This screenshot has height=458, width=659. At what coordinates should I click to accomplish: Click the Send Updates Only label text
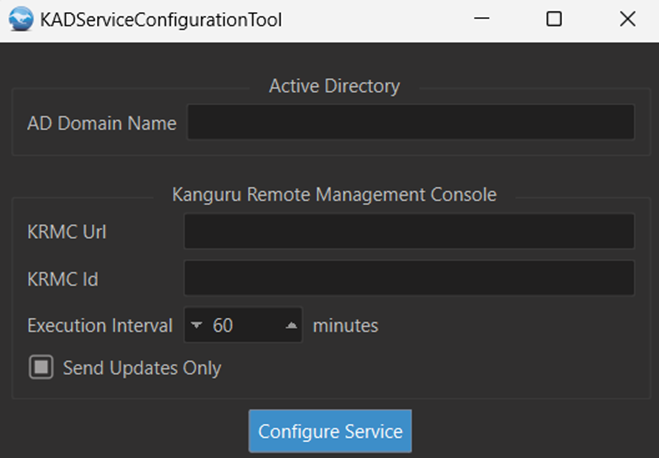[x=142, y=368]
